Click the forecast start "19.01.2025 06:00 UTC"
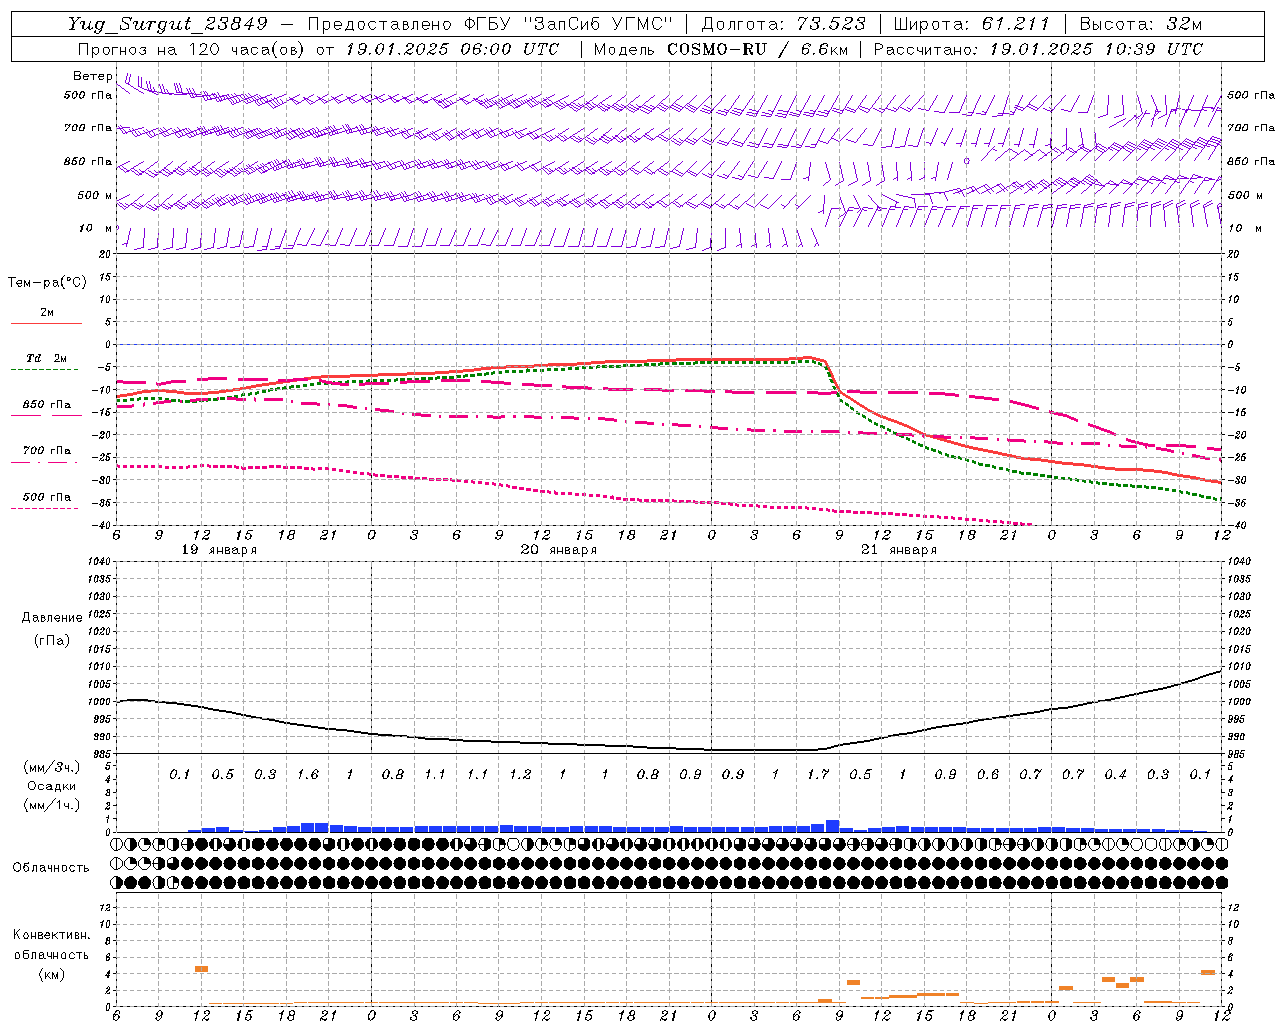 (452, 49)
